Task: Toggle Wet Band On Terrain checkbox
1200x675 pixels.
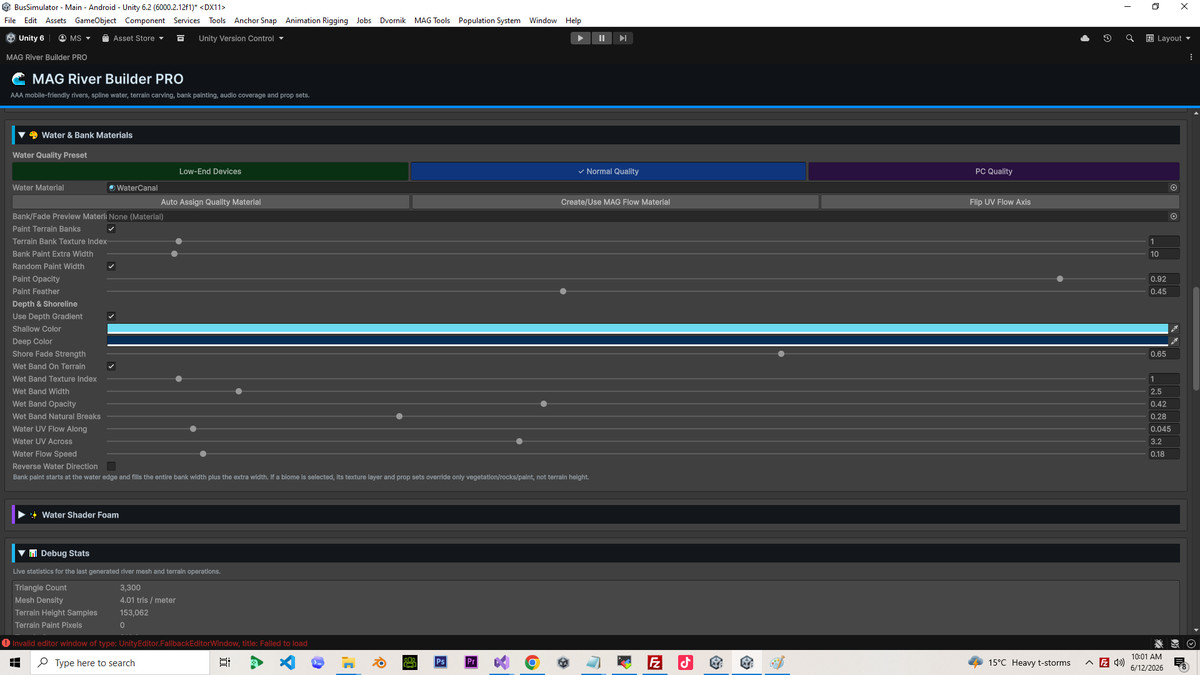Action: pyautogui.click(x=111, y=366)
